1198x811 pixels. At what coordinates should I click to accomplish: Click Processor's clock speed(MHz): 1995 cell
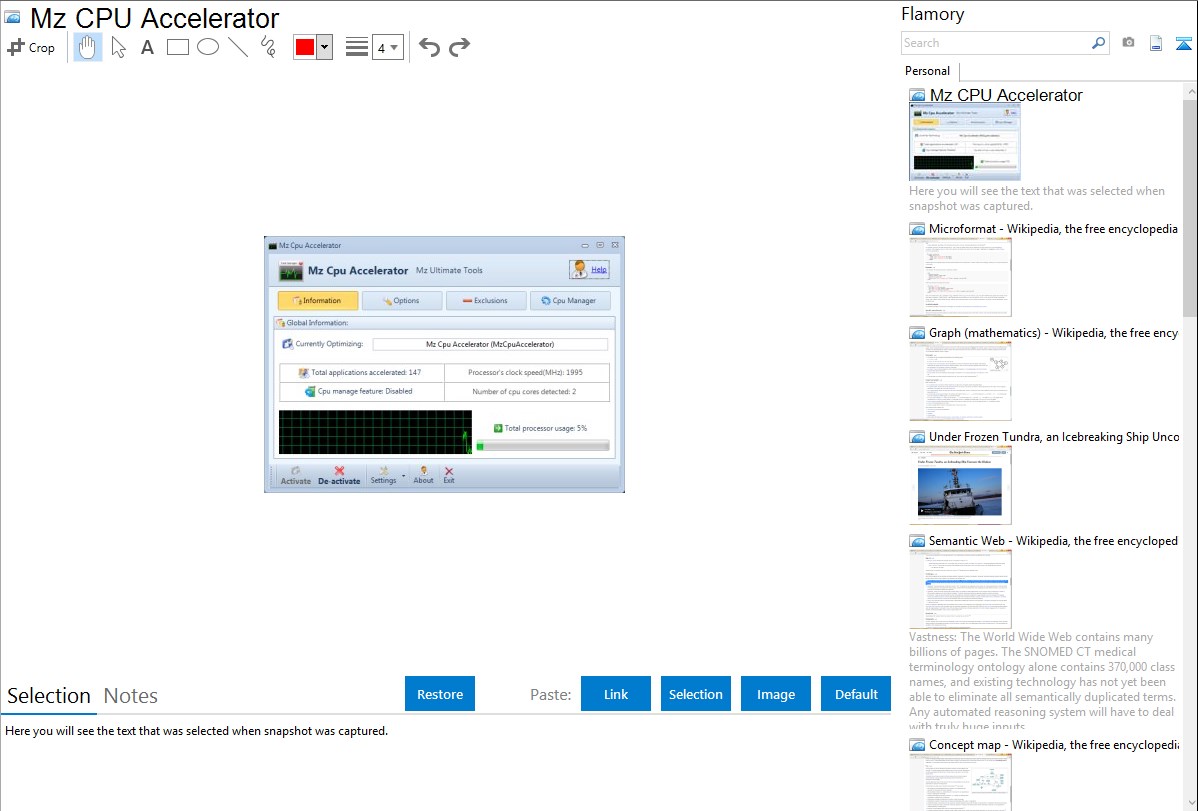[x=526, y=372]
